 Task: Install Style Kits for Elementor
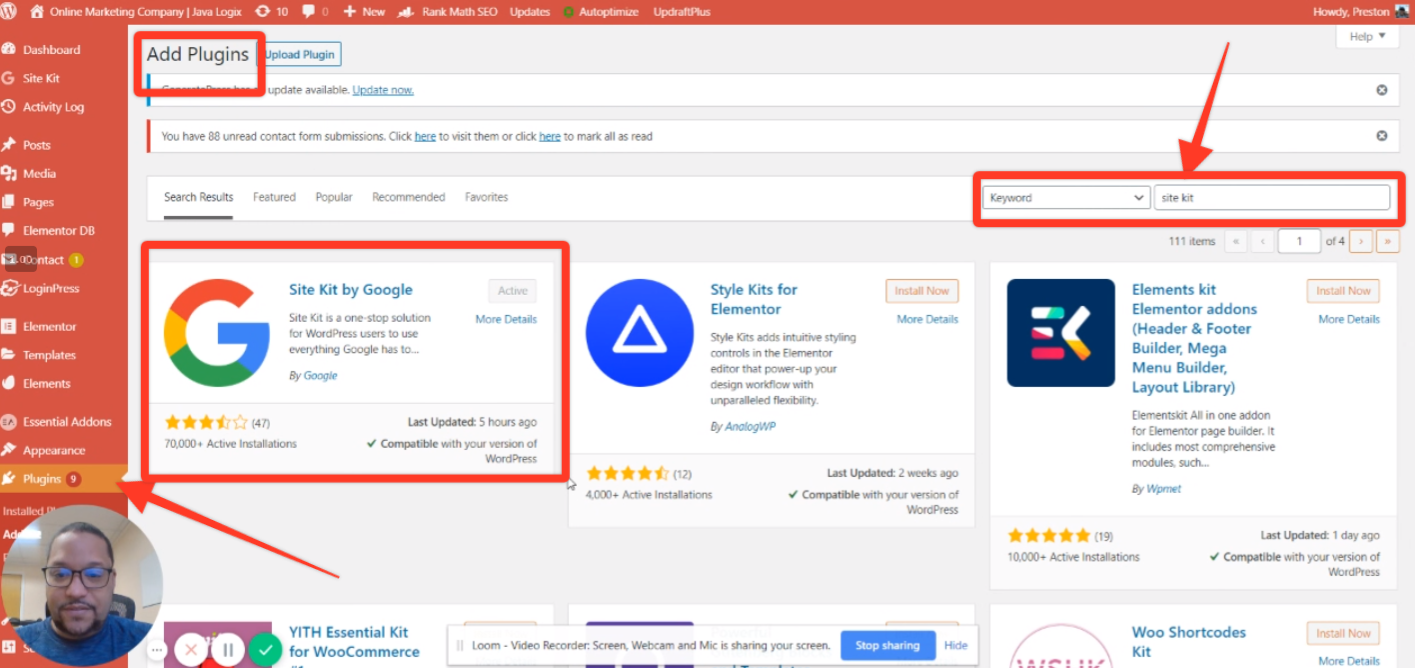click(x=922, y=291)
